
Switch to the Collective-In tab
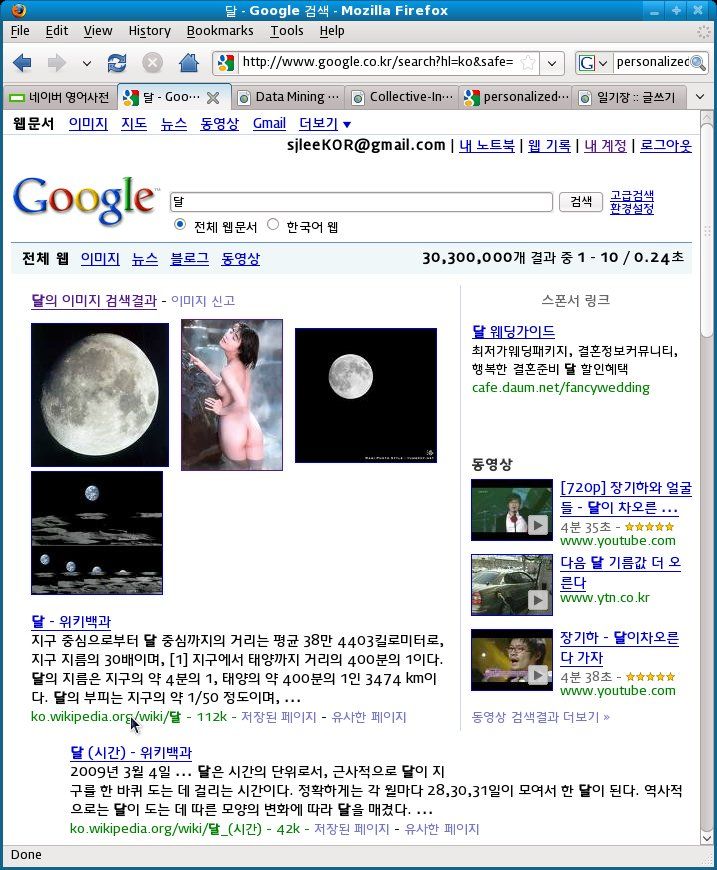(403, 98)
